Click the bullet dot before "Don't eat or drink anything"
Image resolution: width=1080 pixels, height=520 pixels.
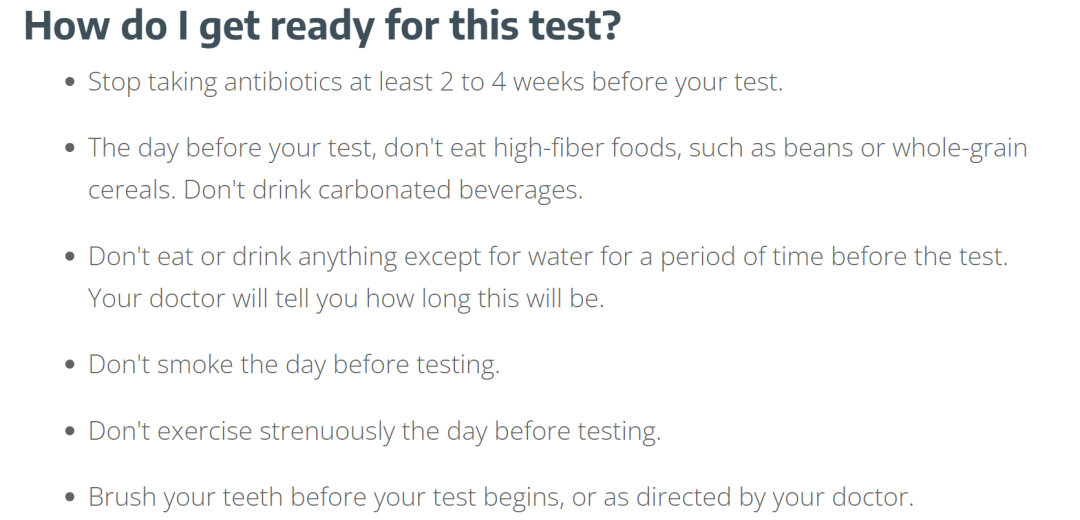(x=70, y=257)
